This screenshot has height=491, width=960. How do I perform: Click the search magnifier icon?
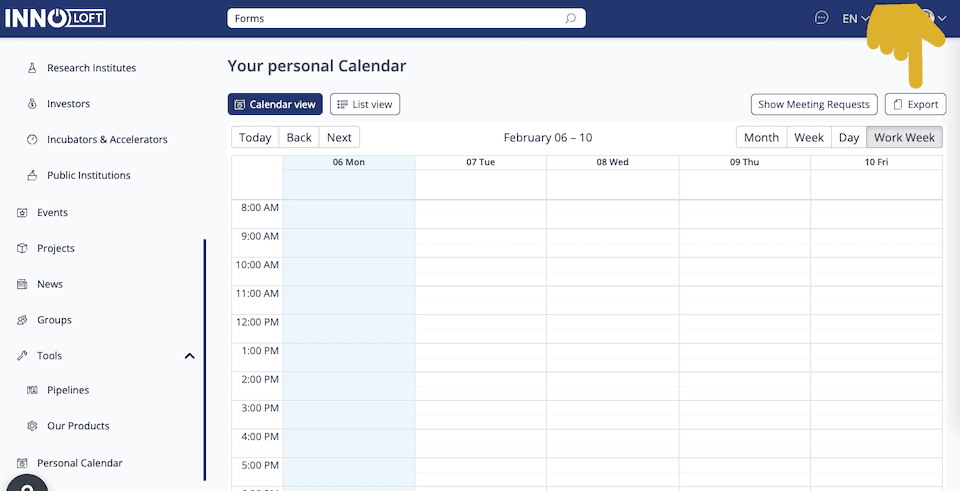(570, 18)
